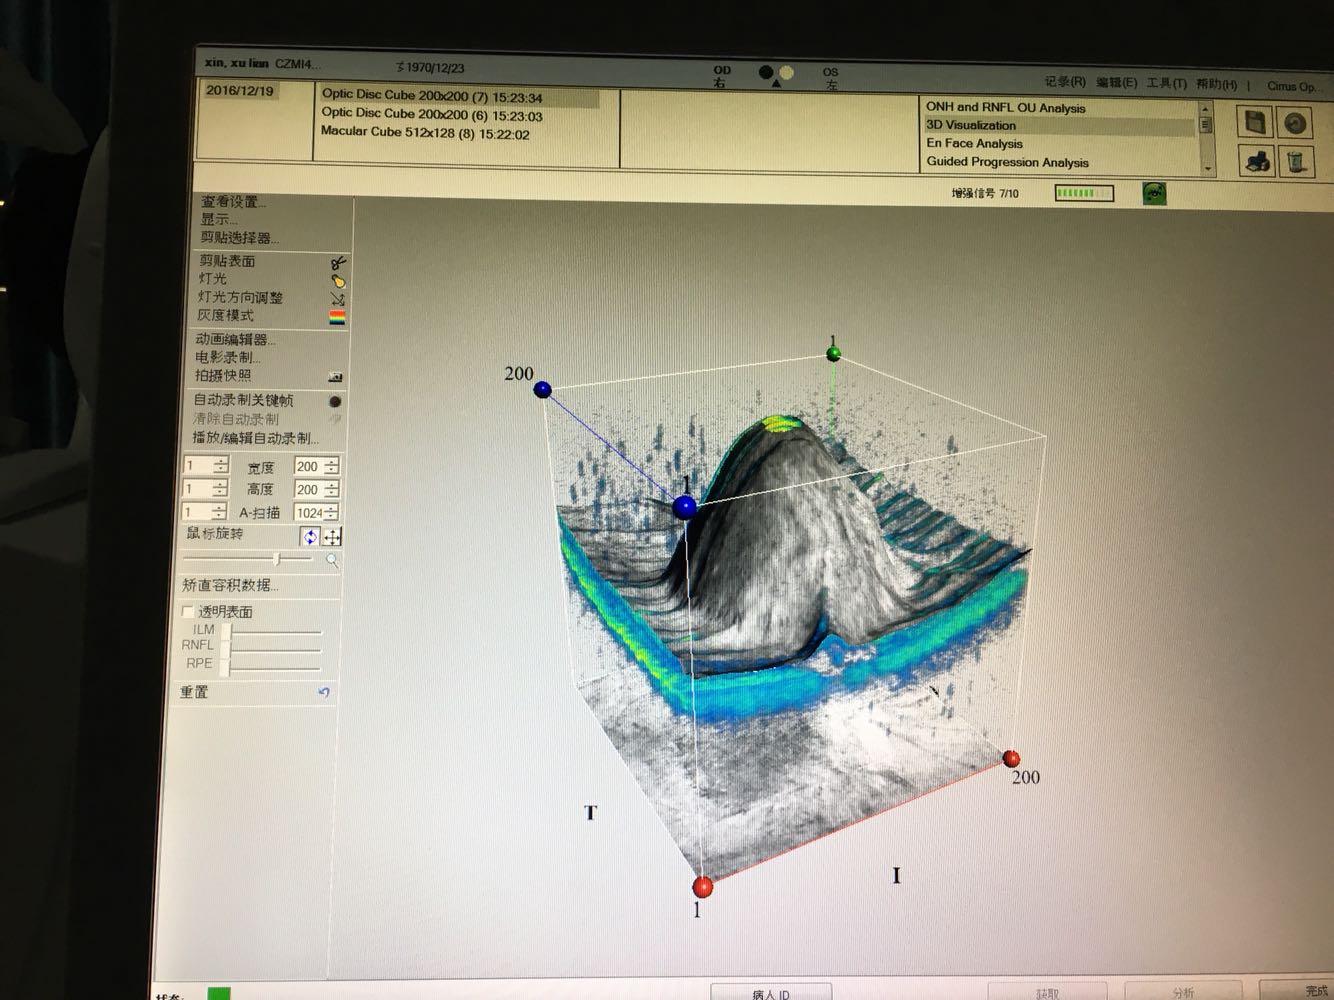1334x1000 pixels.
Task: Select Macular Cube 512x128 scan
Action: coord(425,132)
